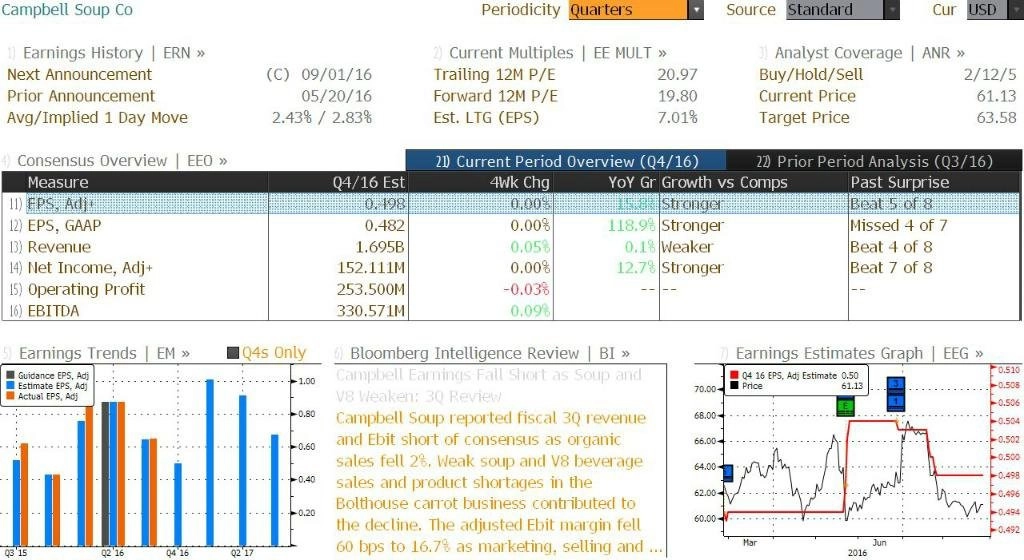Click blue marker at left edge of price graph

pos(728,473)
